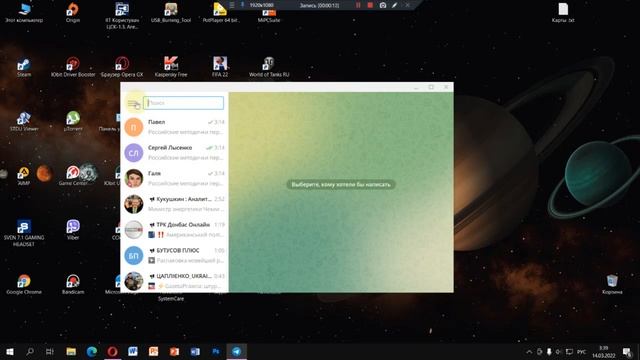Open the БУТУСОВ ПЛЮС channel
The width and height of the screenshot is (640, 360).
click(x=175, y=256)
